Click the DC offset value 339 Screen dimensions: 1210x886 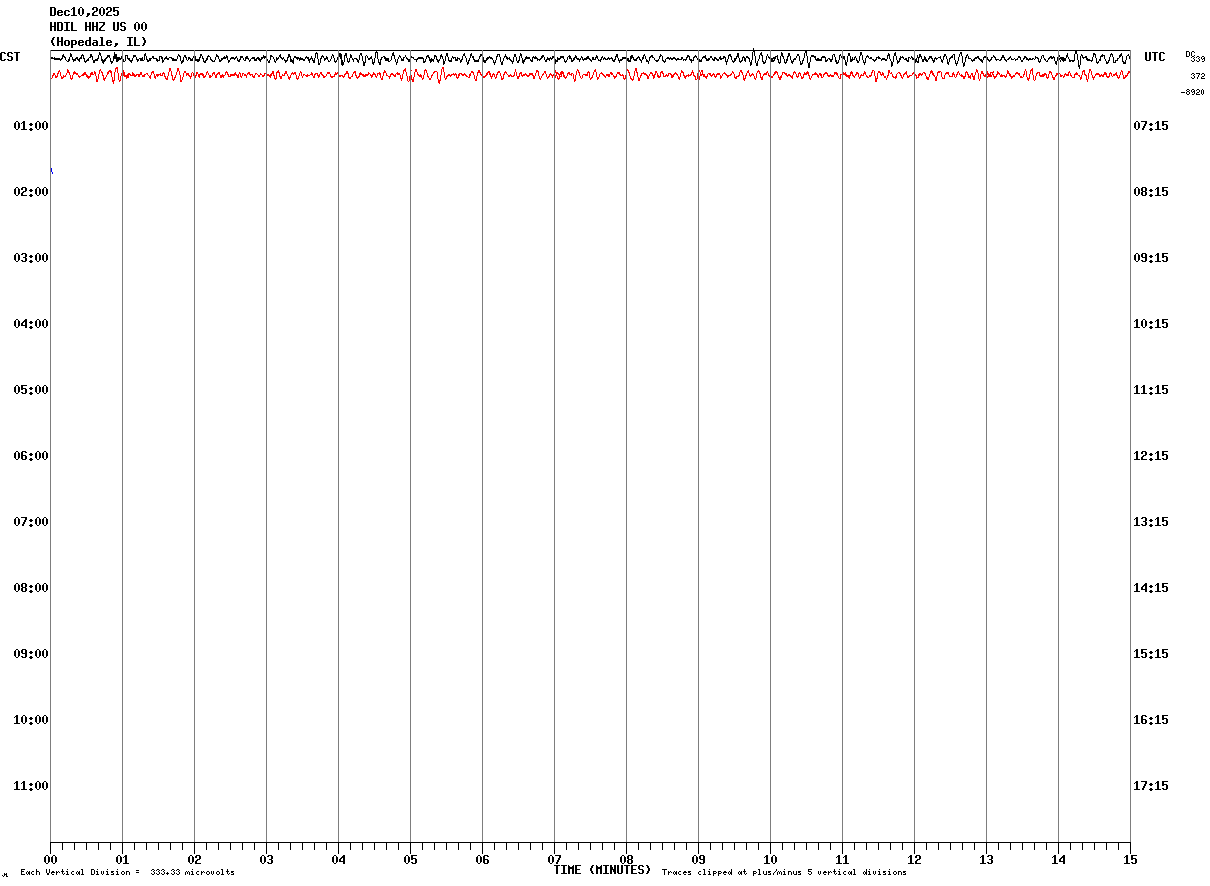pyautogui.click(x=1198, y=60)
